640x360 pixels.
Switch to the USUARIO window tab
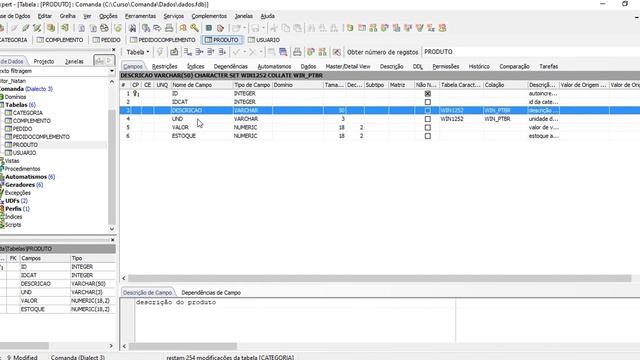[x=264, y=40]
